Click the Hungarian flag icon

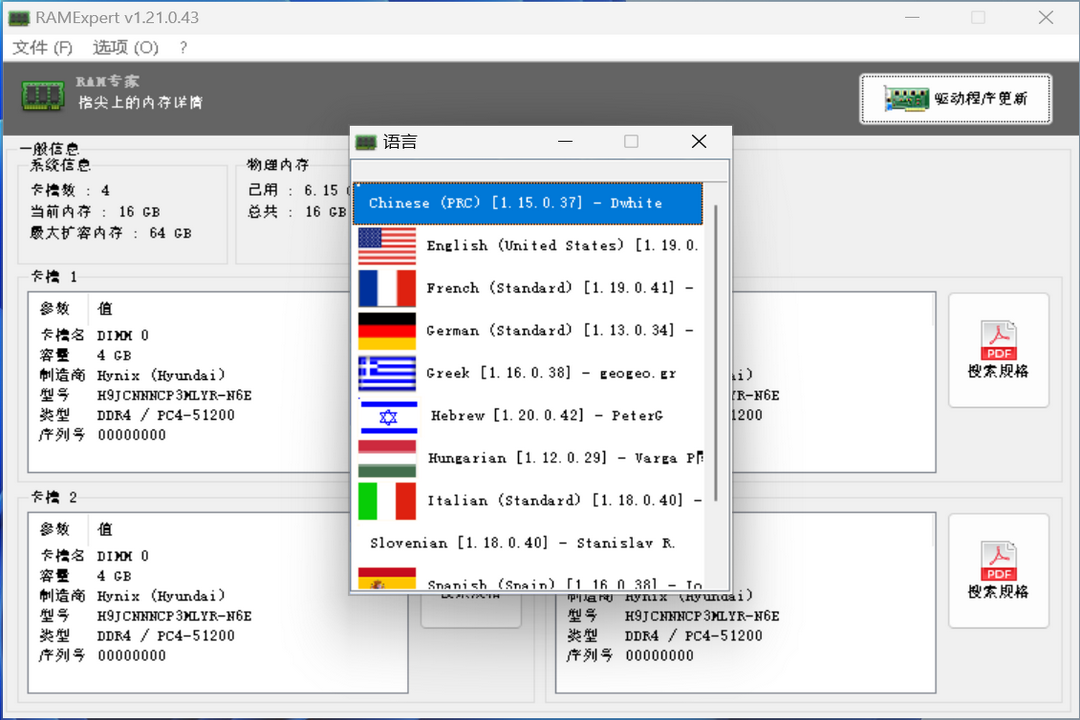387,458
